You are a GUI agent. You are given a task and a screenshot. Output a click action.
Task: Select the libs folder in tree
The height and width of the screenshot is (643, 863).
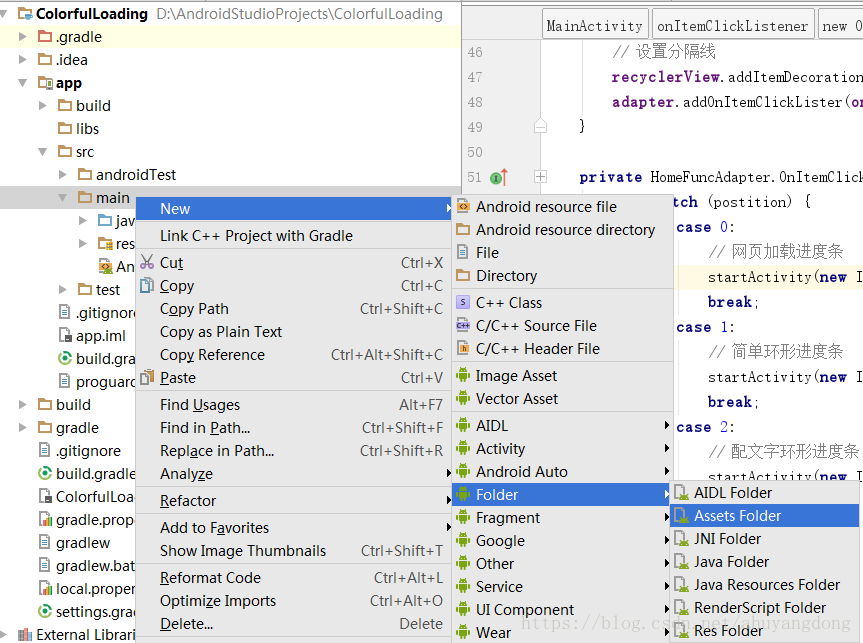click(87, 129)
